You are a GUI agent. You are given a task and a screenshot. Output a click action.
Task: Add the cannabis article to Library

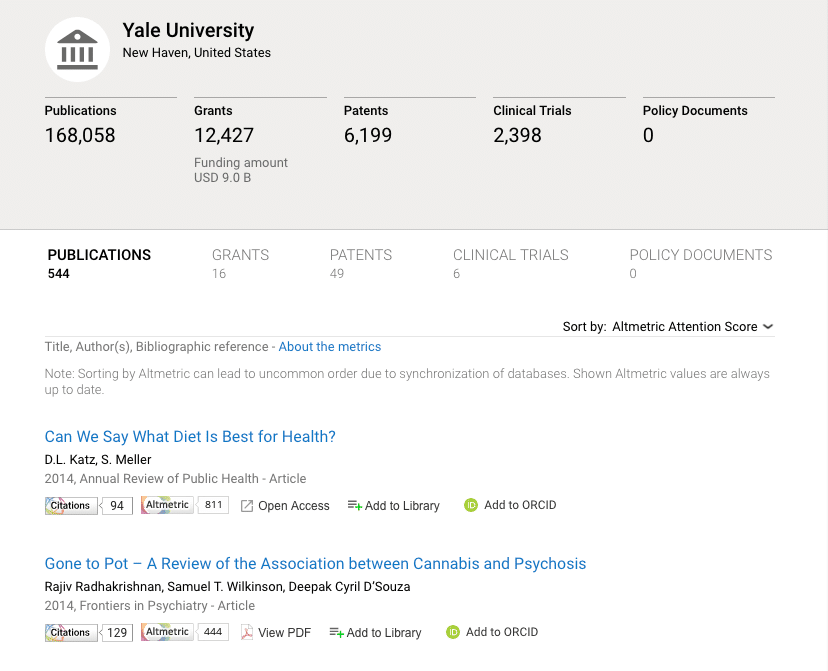coord(375,633)
